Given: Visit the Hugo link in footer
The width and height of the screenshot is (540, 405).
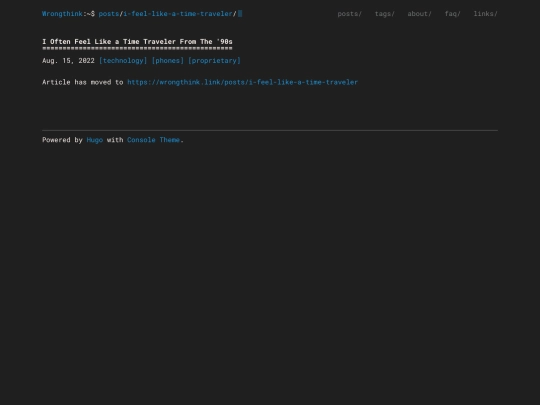Looking at the screenshot, I should click(95, 140).
